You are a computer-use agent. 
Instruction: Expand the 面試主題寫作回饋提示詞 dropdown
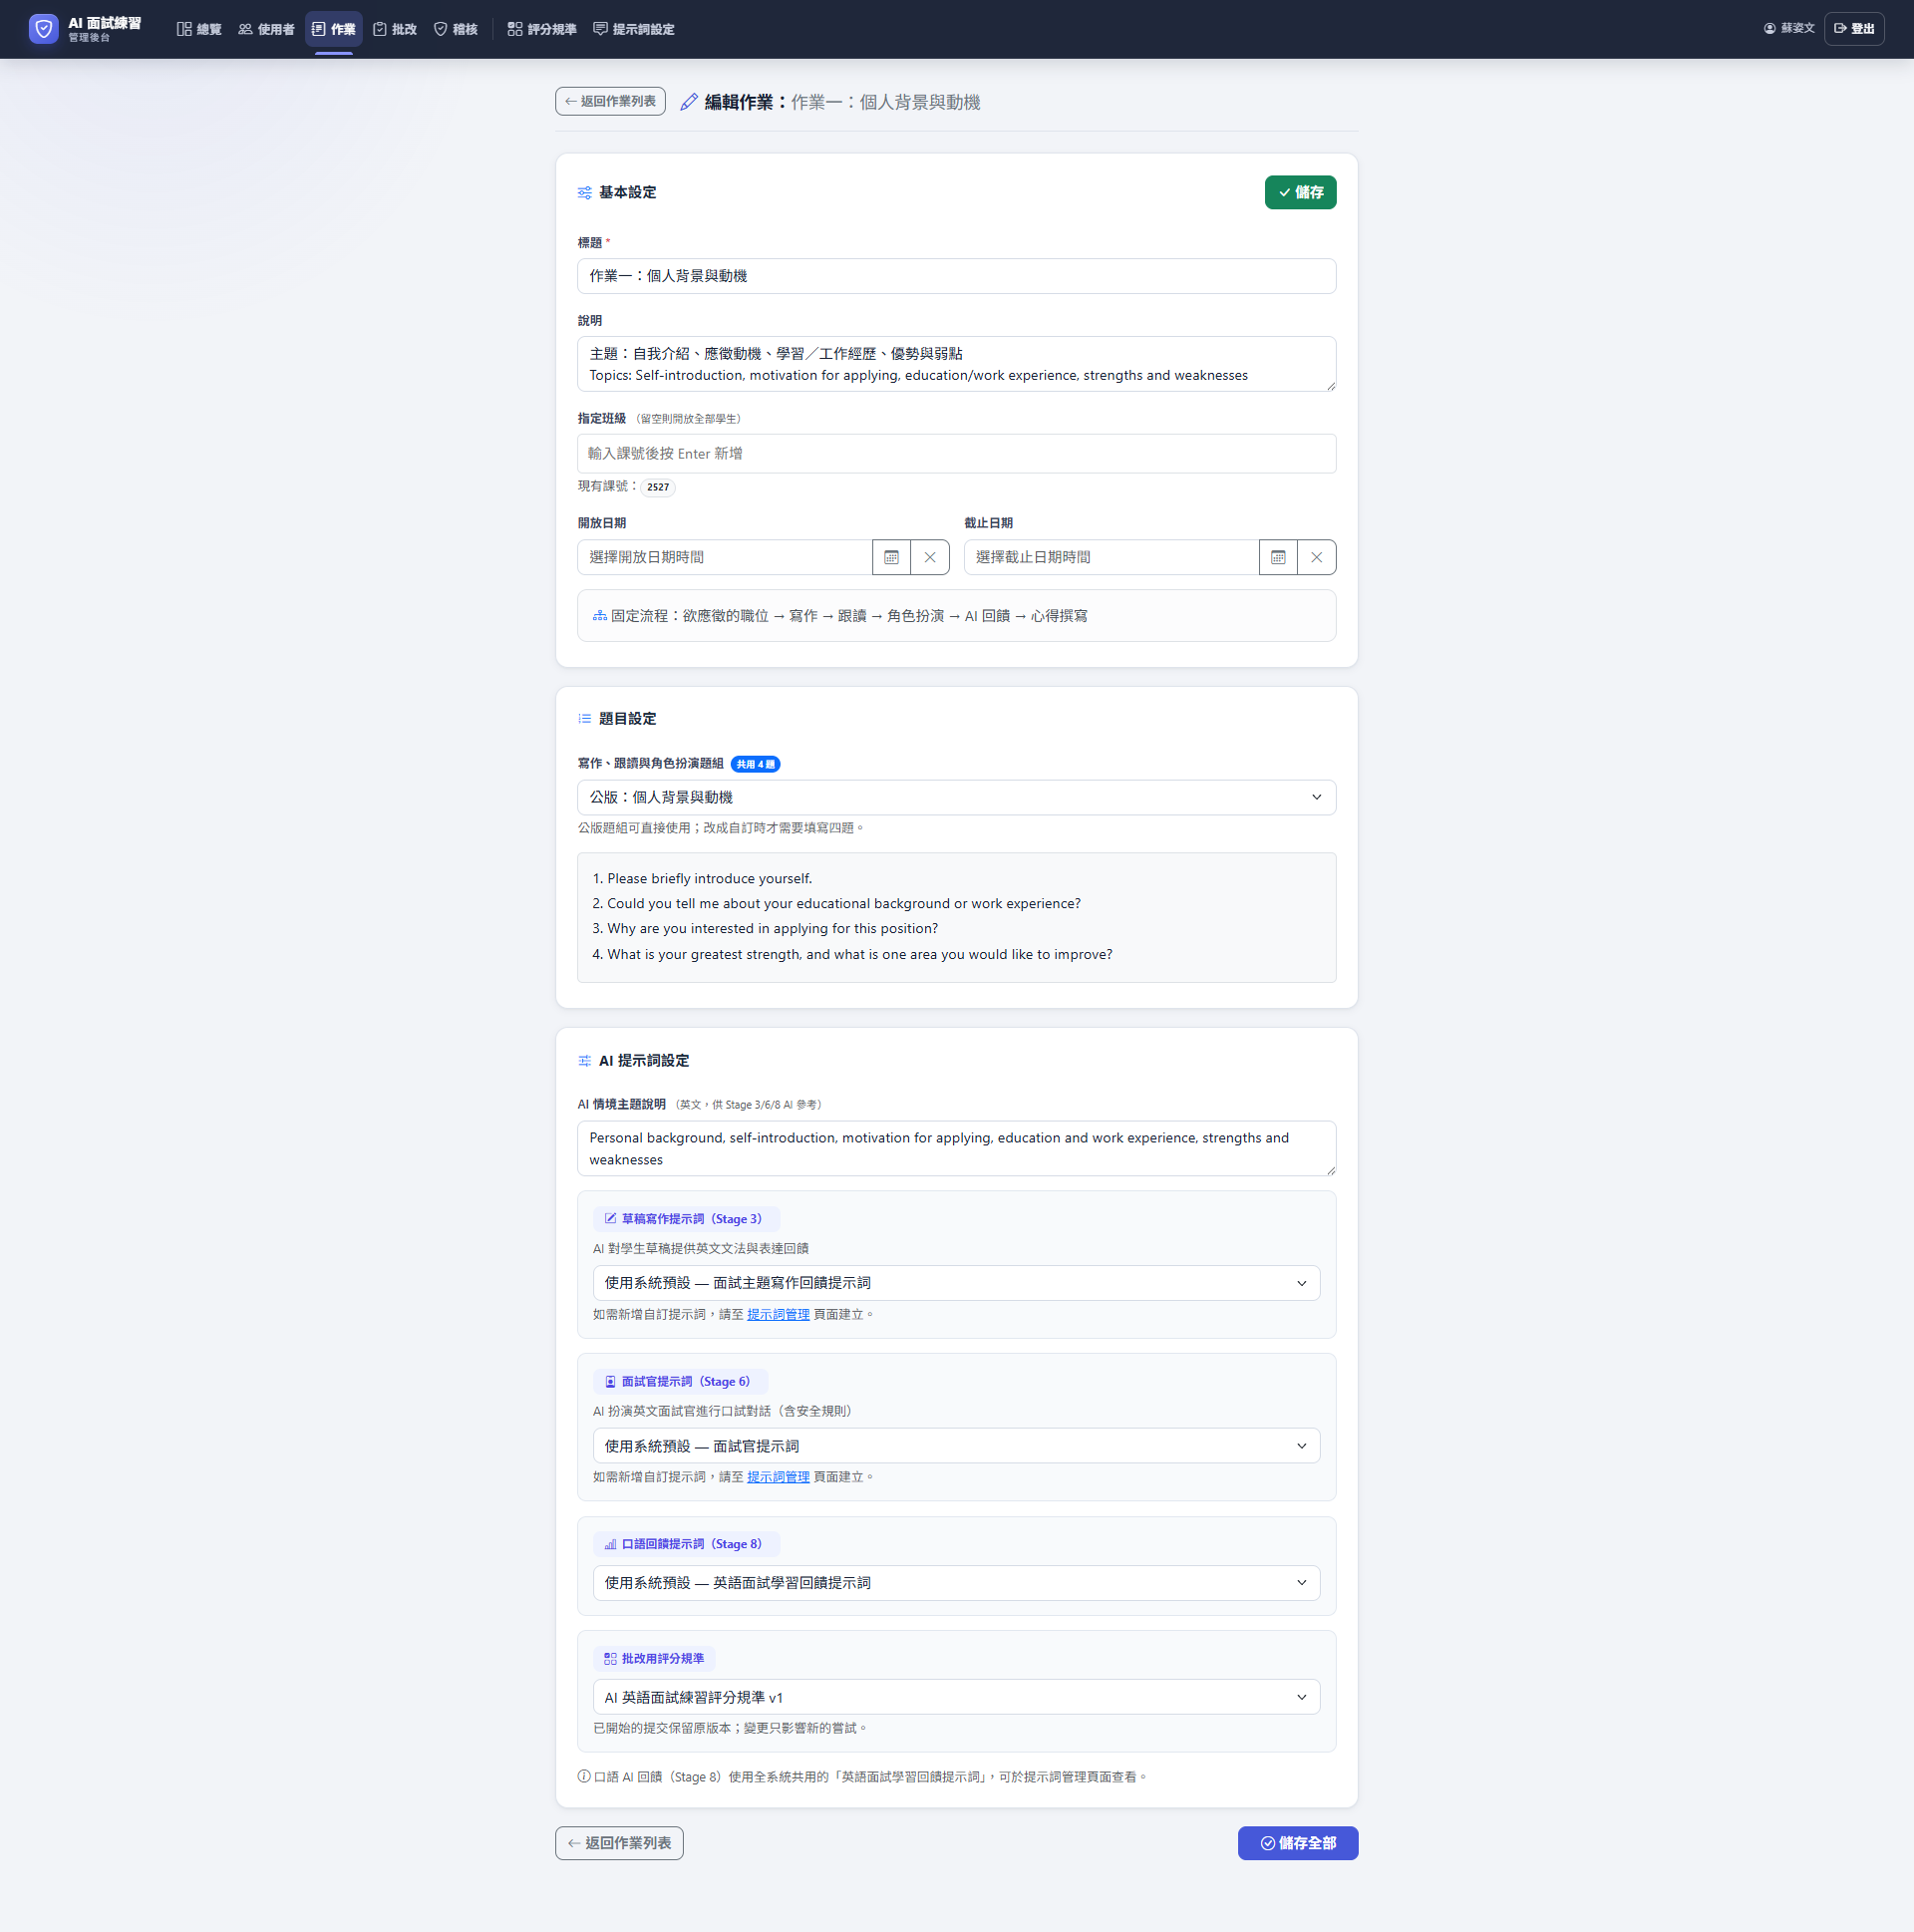pos(957,1283)
